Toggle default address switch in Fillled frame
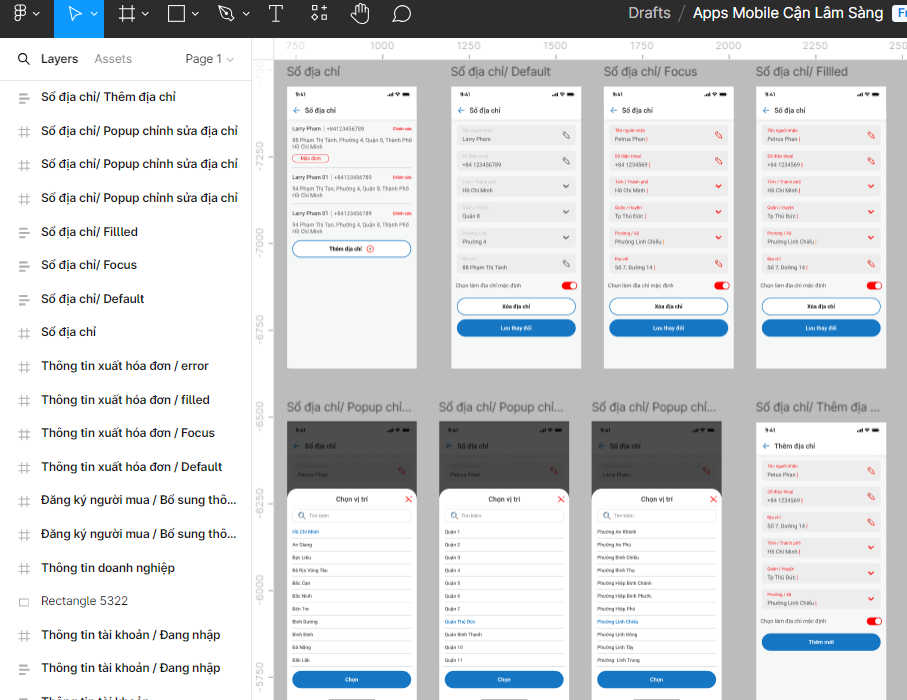This screenshot has height=700, width=907. [874, 286]
